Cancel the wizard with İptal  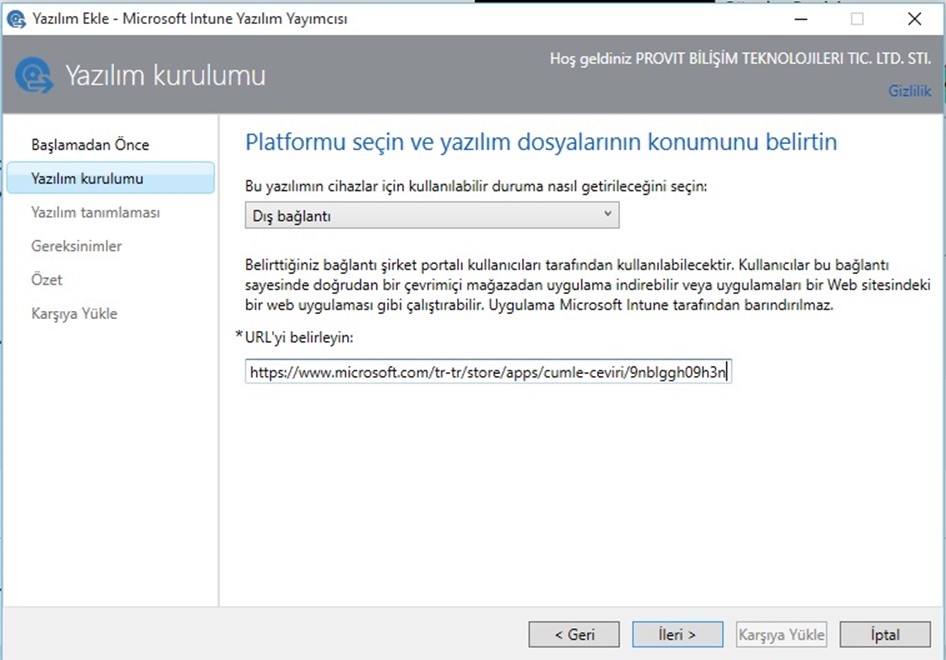(885, 635)
